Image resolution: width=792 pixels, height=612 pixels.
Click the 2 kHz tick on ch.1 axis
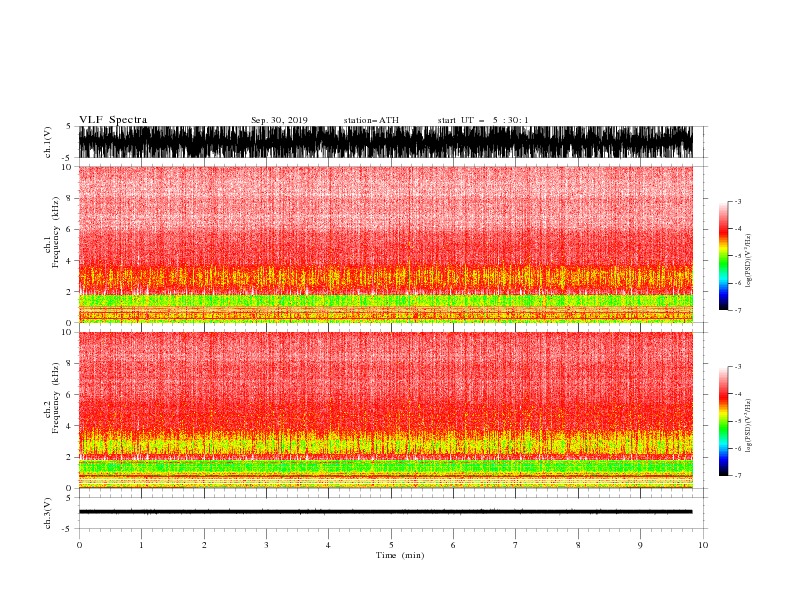click(x=69, y=292)
